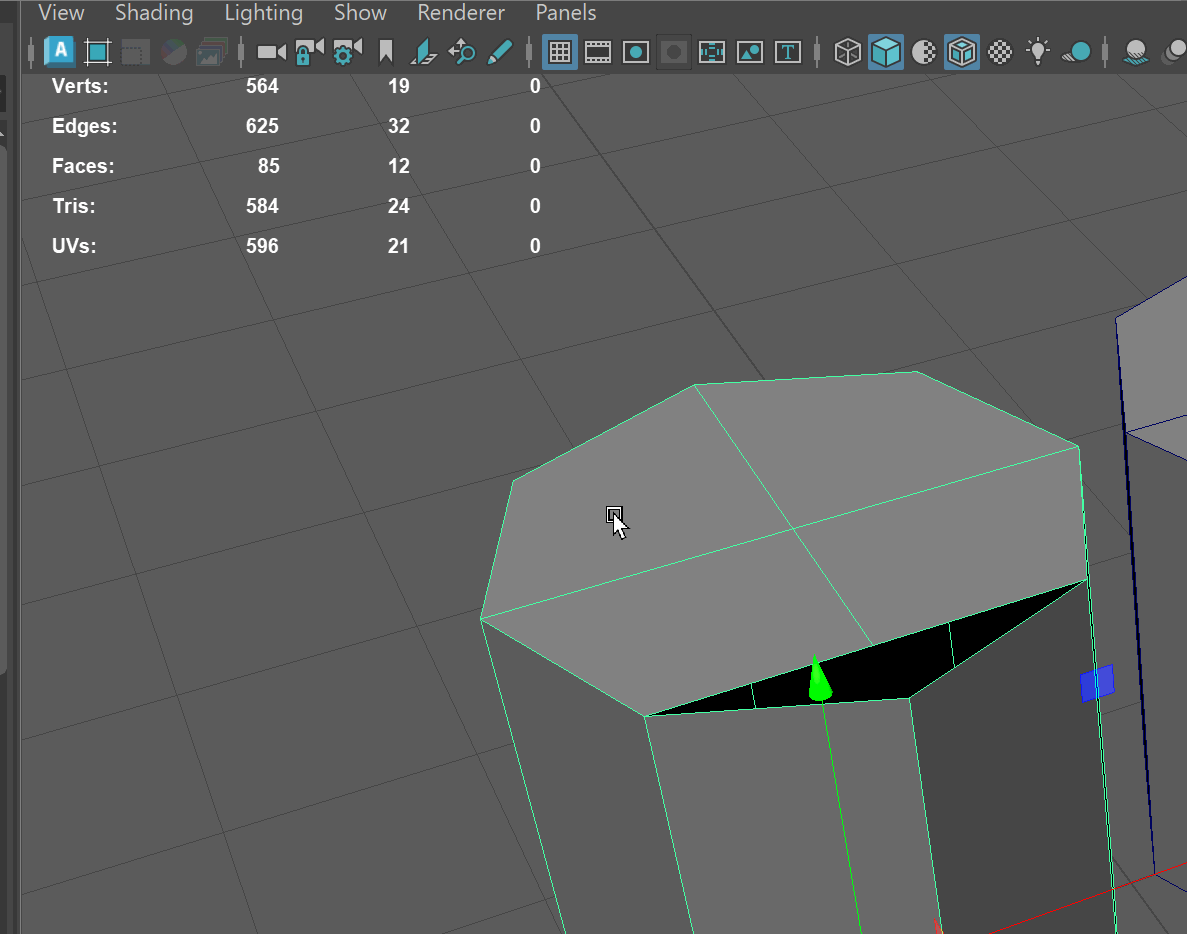This screenshot has width=1187, height=934.
Task: Click the Textured checkerboard display button
Action: tap(1000, 52)
